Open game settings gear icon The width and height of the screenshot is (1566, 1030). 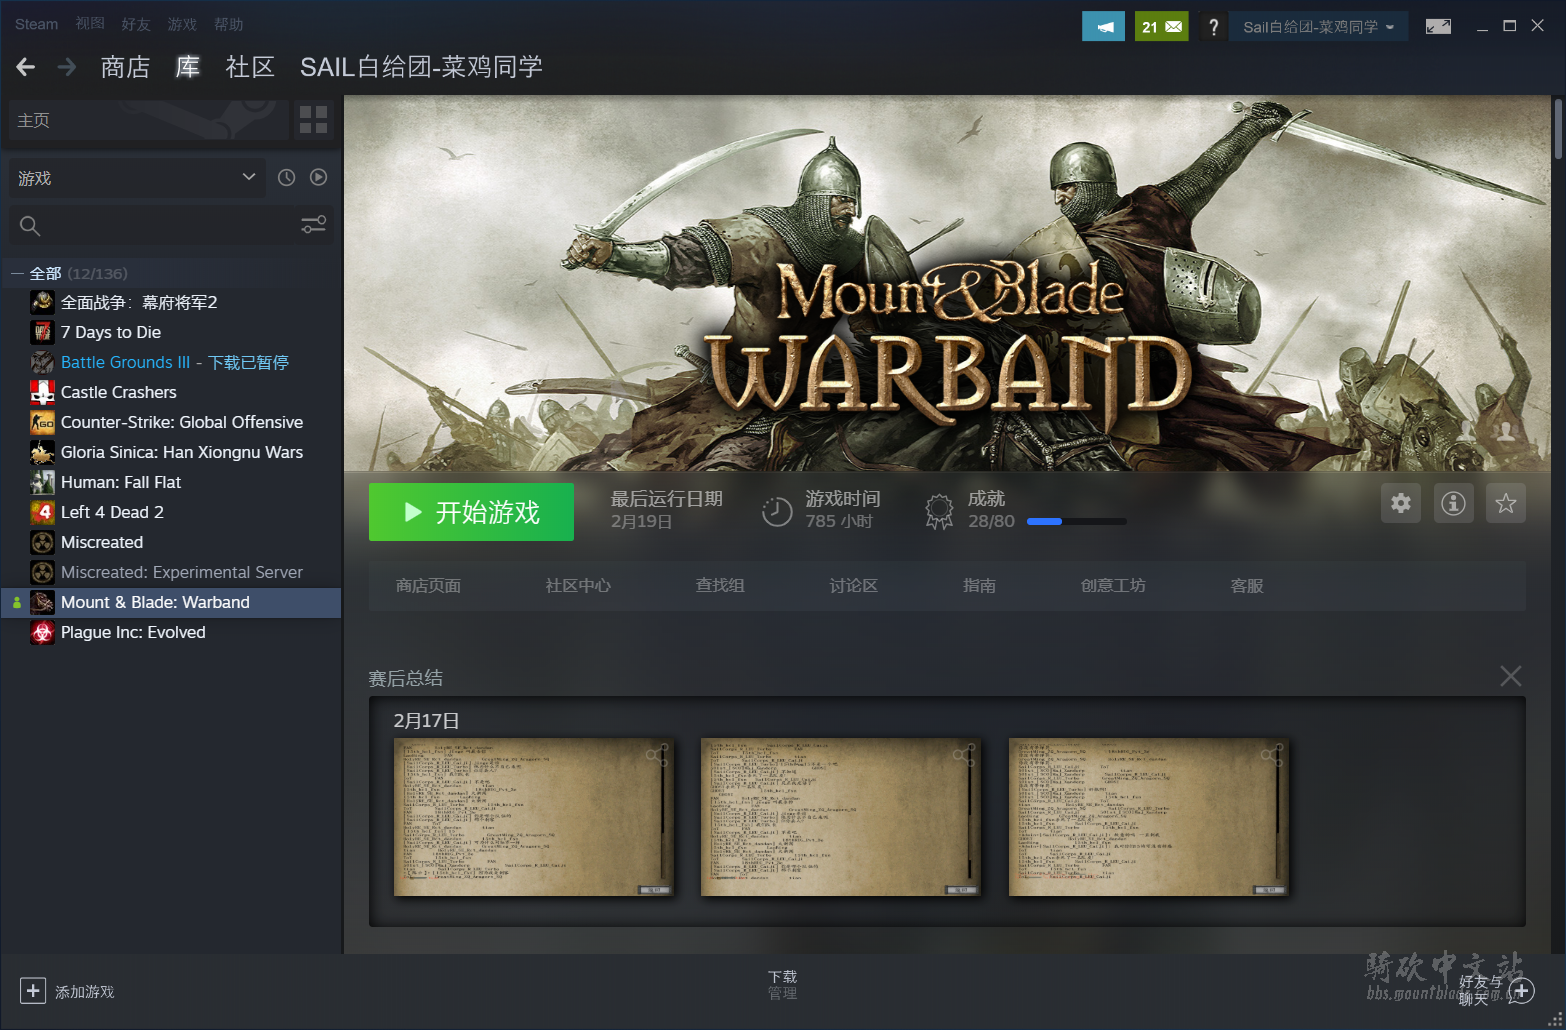[x=1401, y=503]
